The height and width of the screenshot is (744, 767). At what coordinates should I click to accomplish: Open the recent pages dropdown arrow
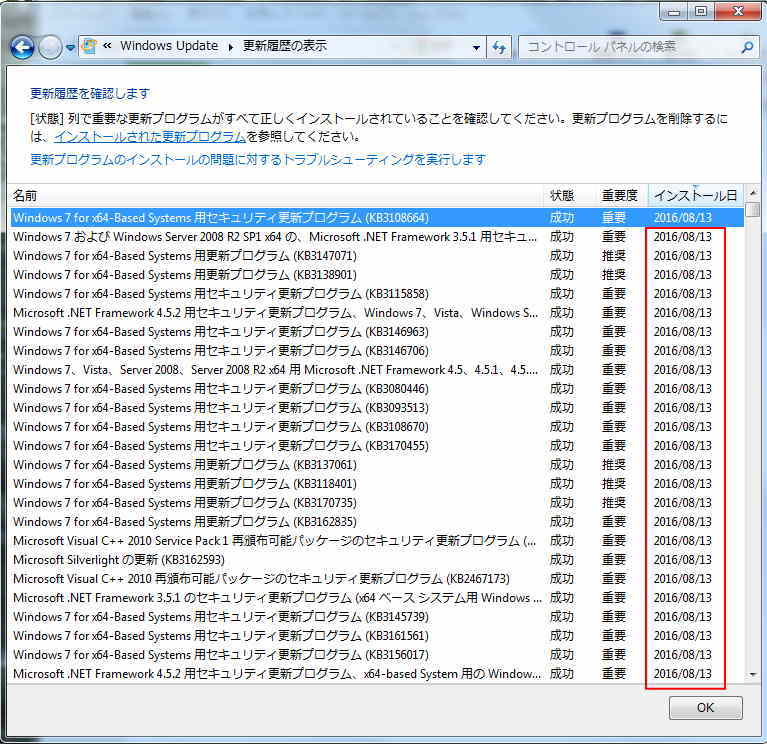pos(70,48)
